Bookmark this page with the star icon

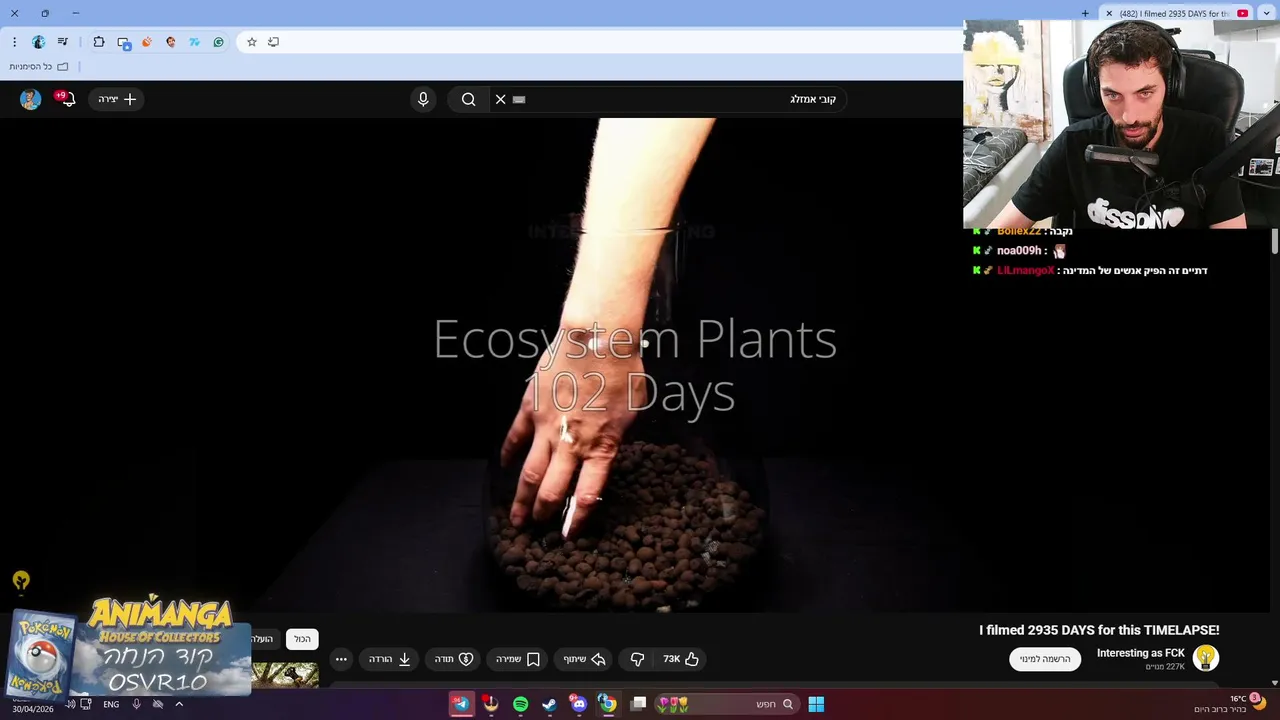(x=252, y=42)
